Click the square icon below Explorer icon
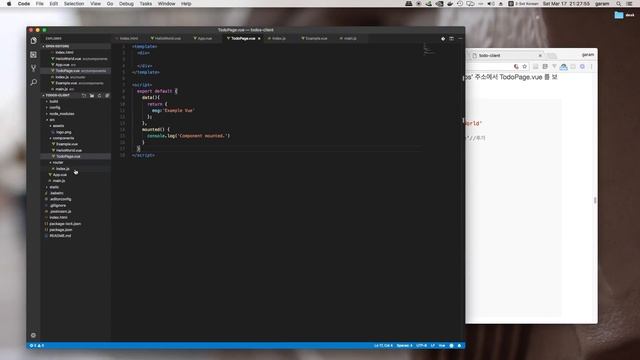Viewport: 640px width, 360px height. click(x=33, y=55)
